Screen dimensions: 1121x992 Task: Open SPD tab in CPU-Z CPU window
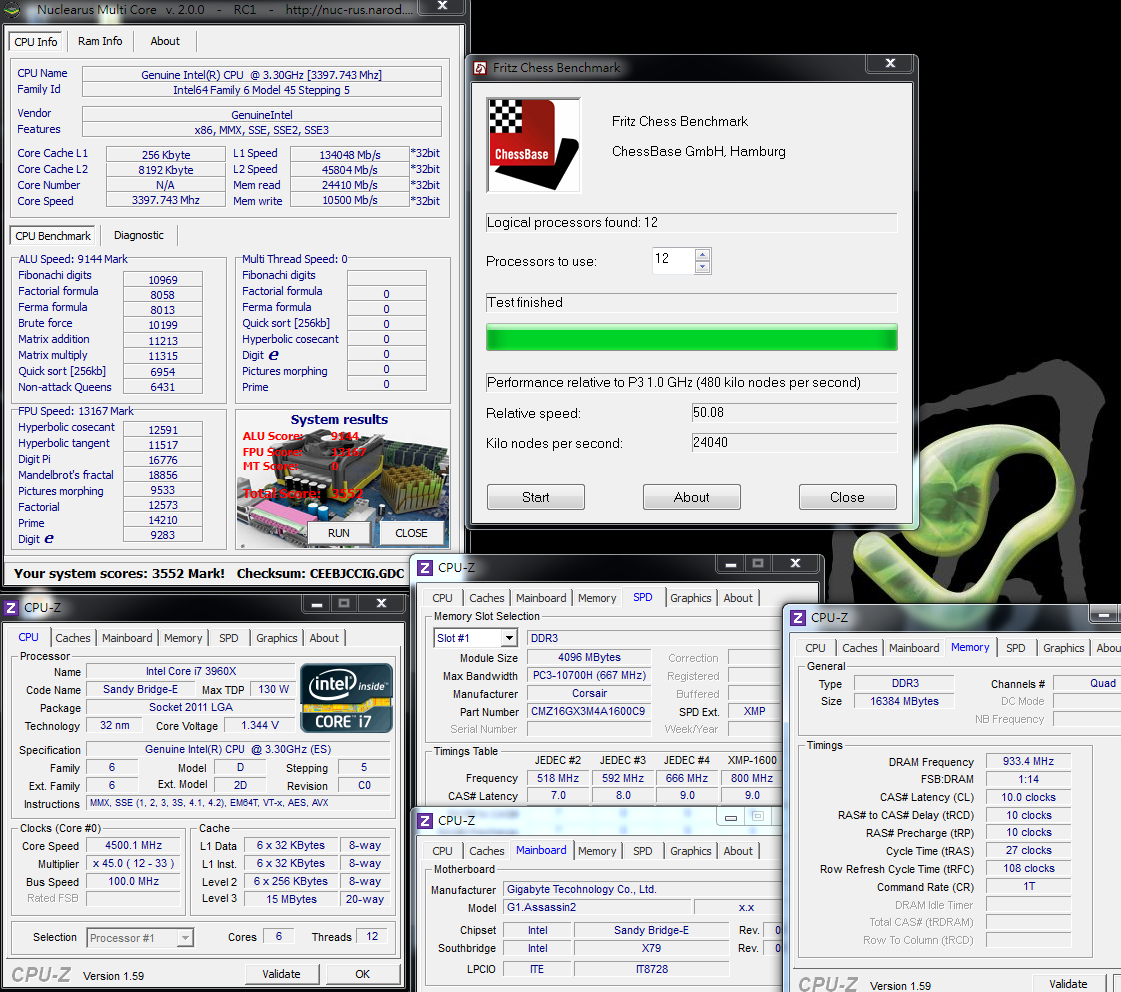(229, 638)
